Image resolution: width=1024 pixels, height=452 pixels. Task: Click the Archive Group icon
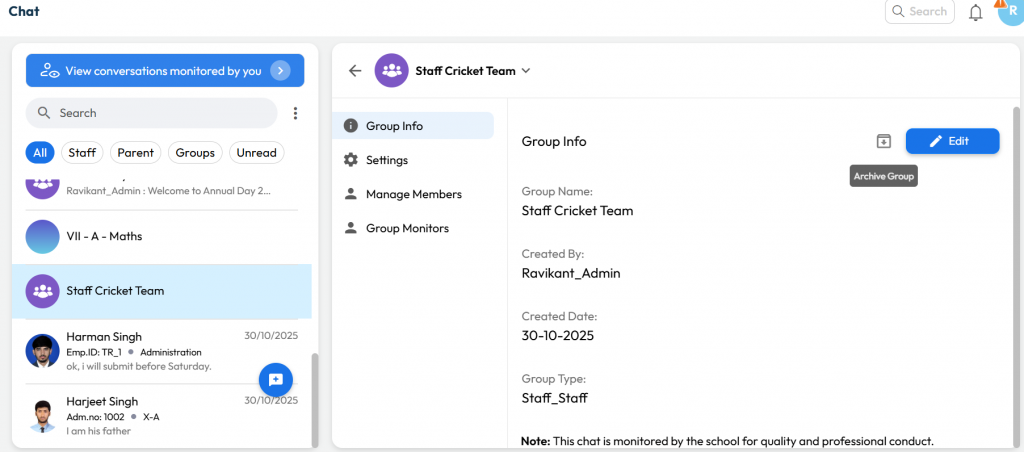[883, 141]
